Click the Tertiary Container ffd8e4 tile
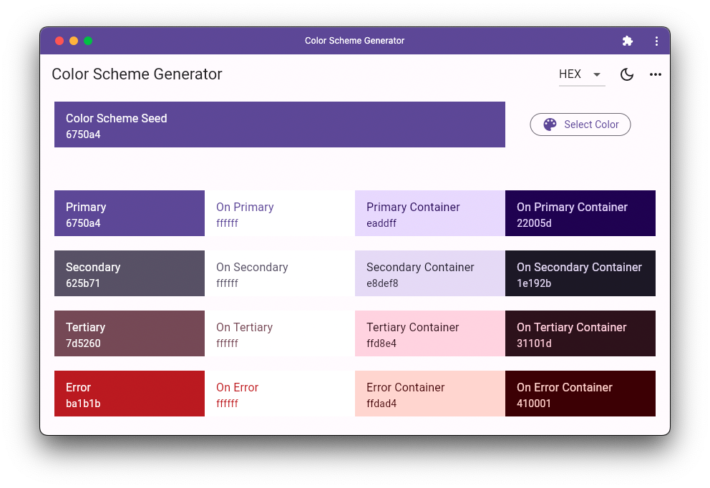710x488 pixels. pyautogui.click(x=430, y=334)
